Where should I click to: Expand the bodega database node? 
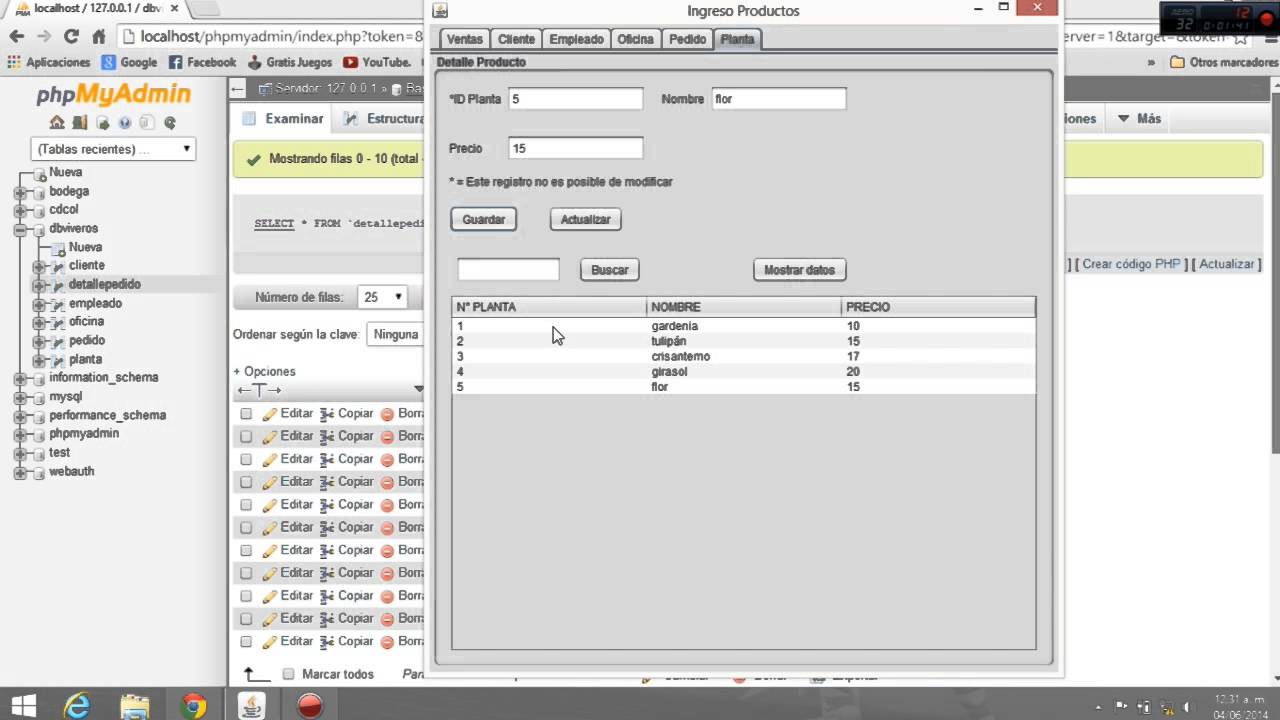[20, 192]
